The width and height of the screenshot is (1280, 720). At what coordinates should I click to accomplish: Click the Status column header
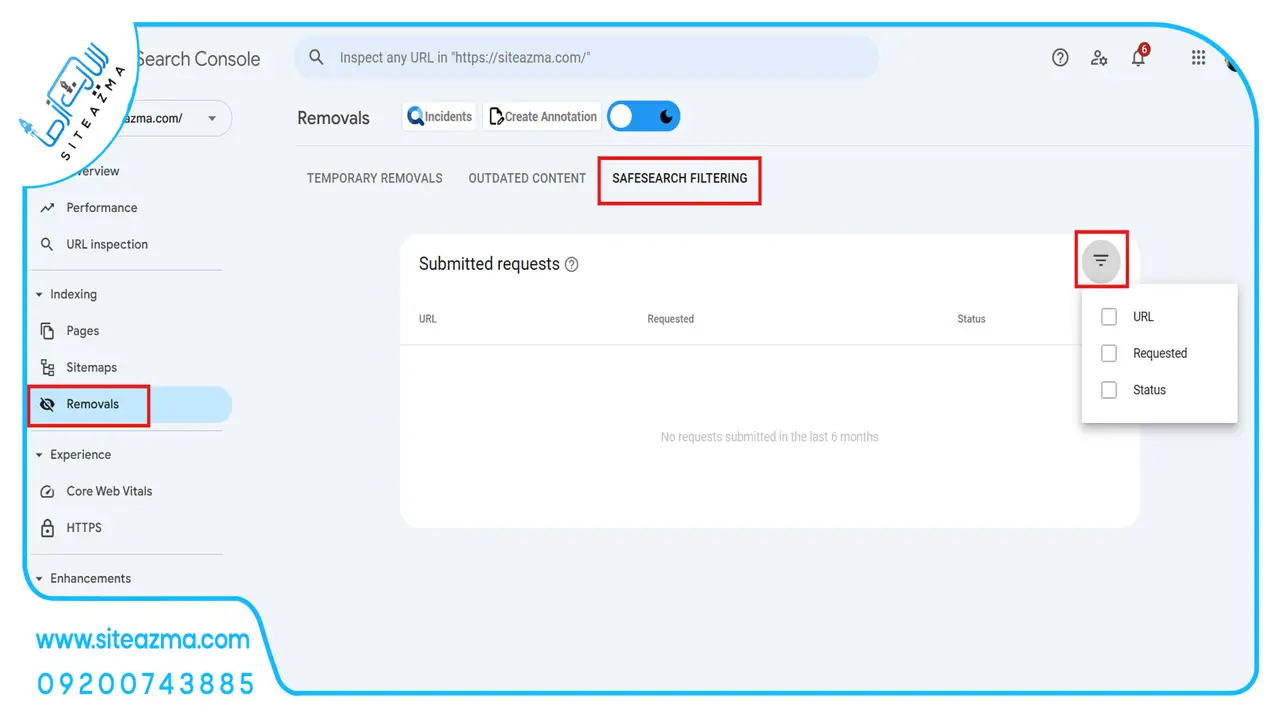(x=971, y=319)
